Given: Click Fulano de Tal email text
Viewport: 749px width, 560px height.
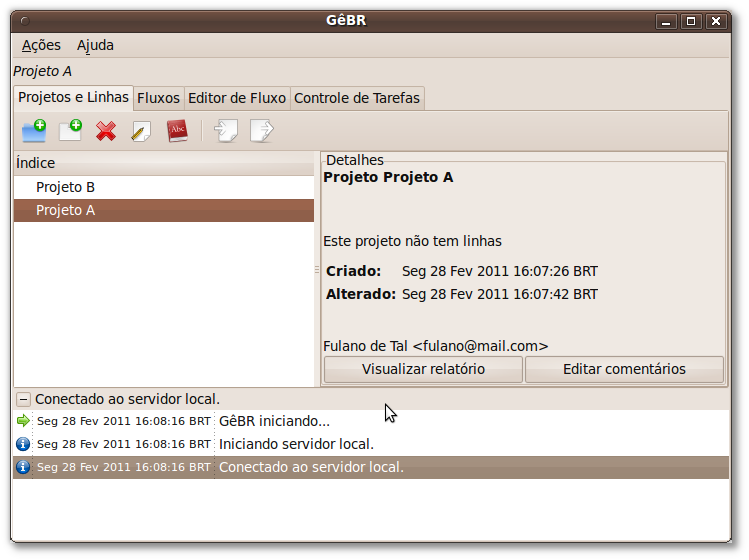Looking at the screenshot, I should [x=436, y=346].
